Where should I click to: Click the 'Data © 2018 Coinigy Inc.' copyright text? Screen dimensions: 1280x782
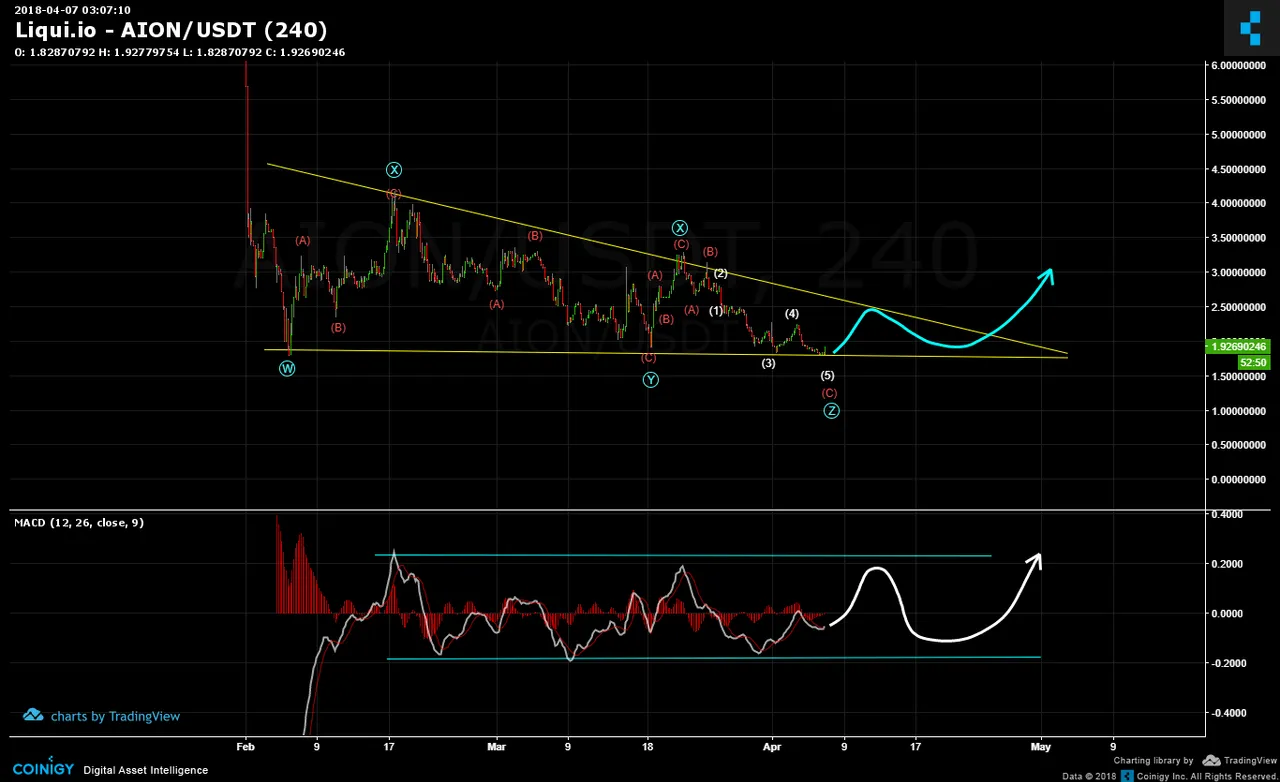pyautogui.click(x=1170, y=776)
